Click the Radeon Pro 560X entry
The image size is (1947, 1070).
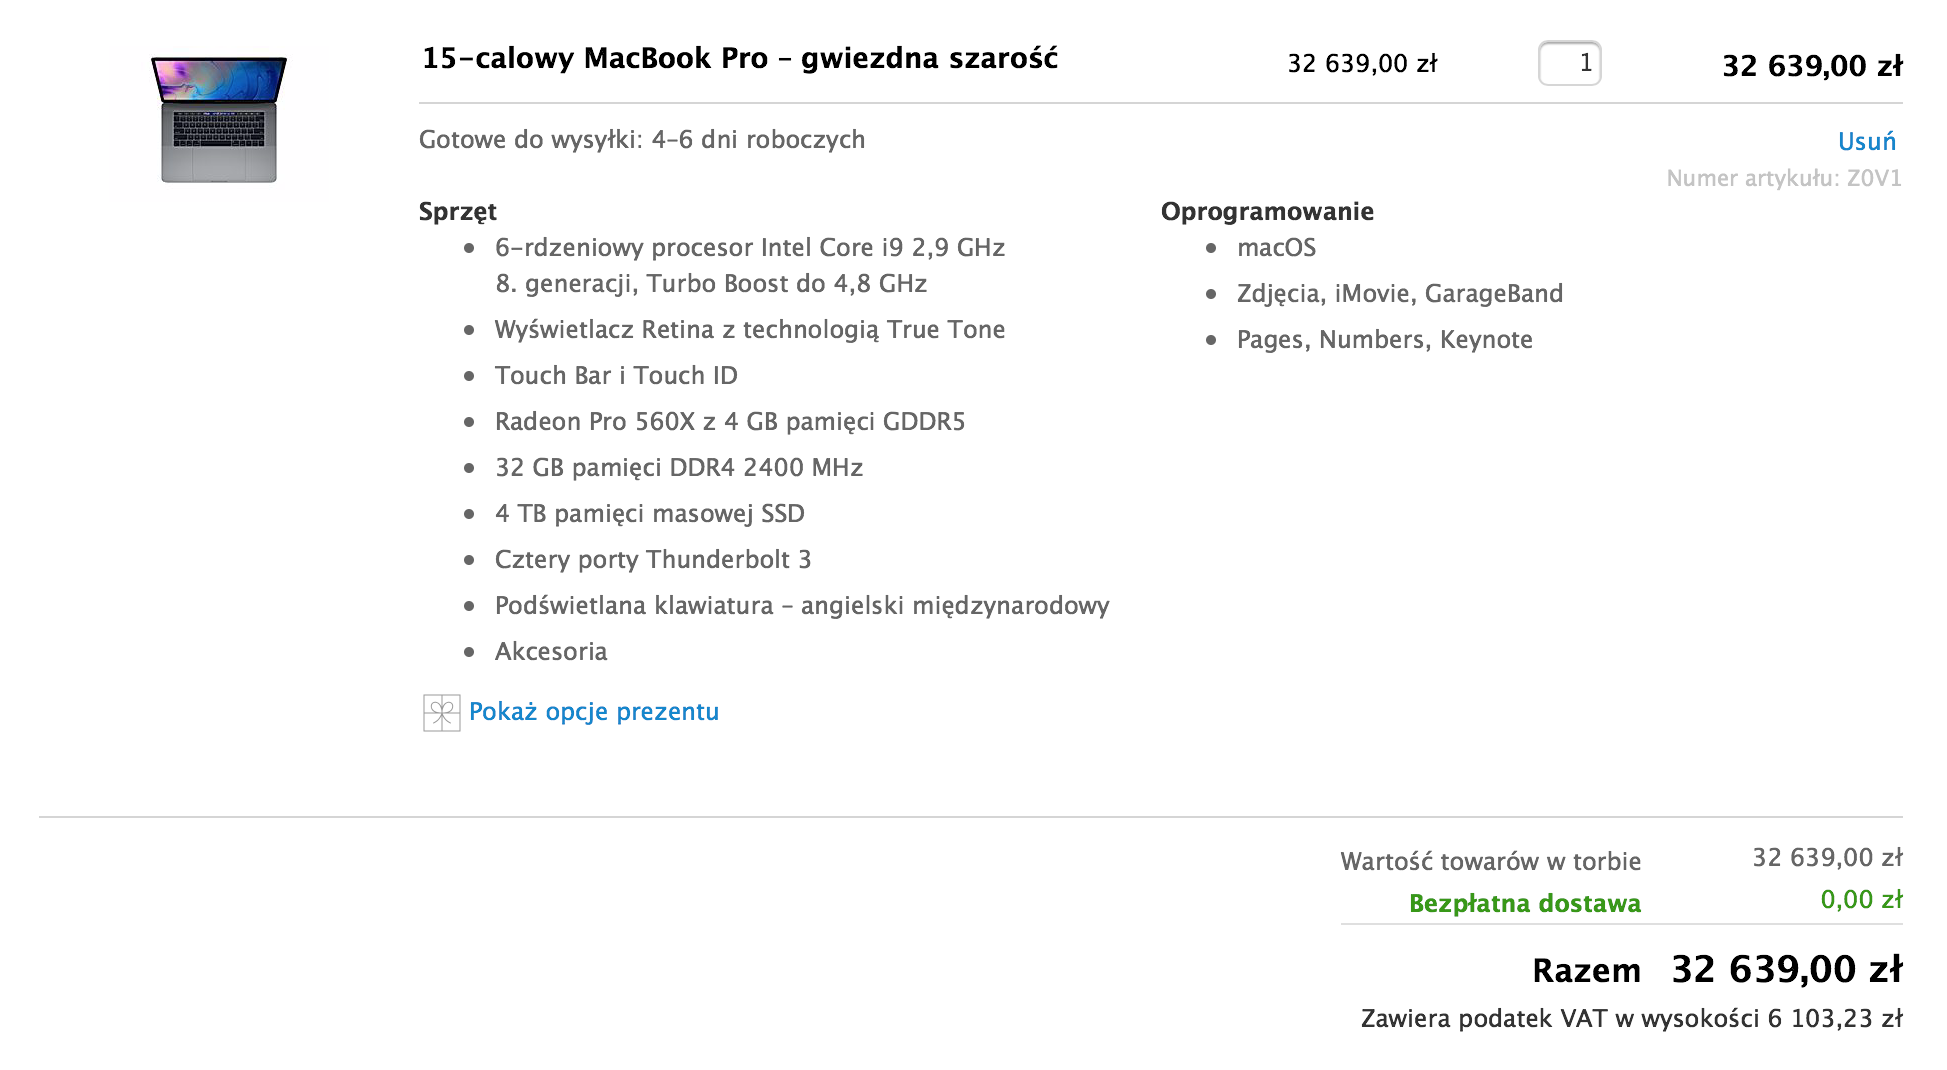click(730, 421)
